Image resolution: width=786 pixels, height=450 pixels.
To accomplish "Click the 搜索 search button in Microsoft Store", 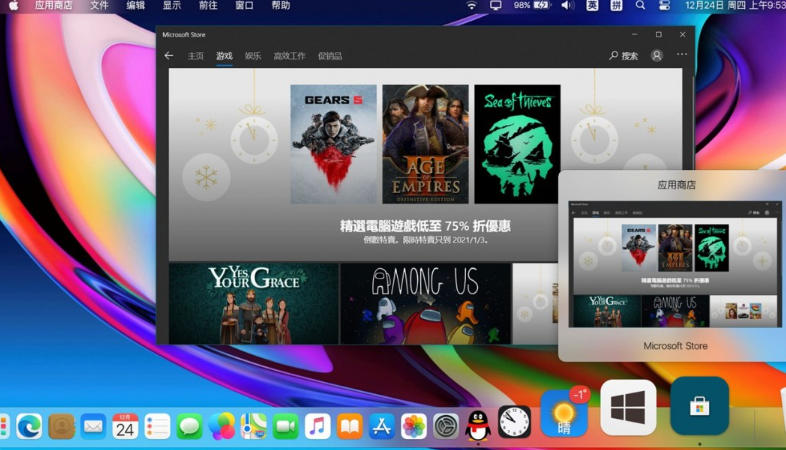I will 624,56.
